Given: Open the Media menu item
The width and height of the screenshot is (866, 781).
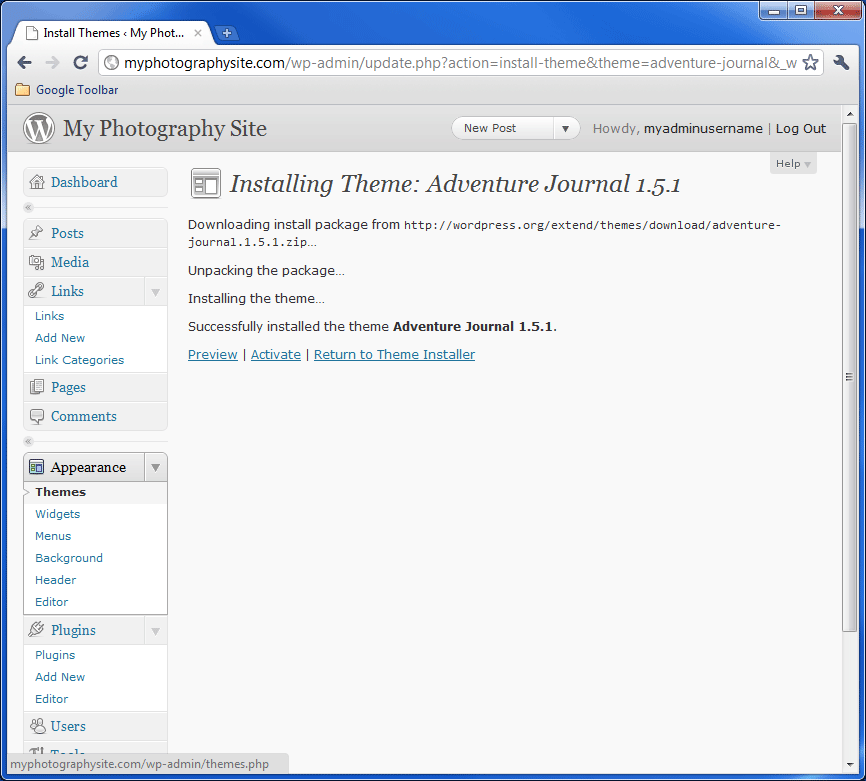Looking at the screenshot, I should (x=96, y=262).
